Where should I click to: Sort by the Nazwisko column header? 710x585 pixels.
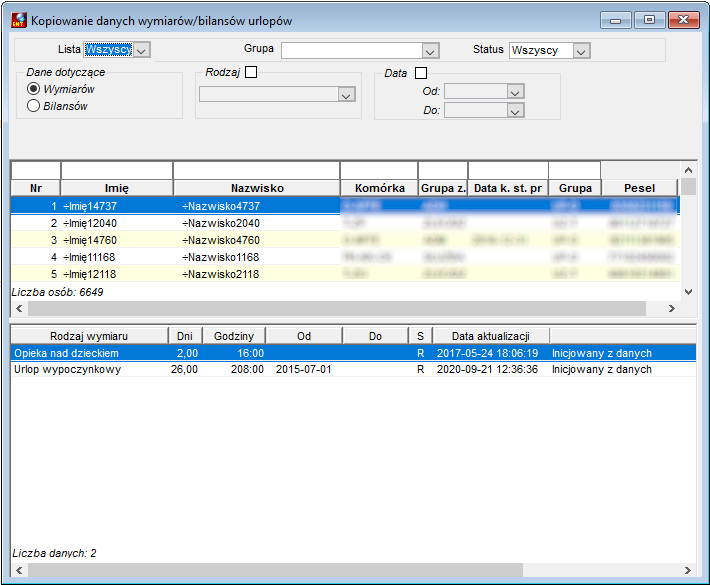click(257, 188)
